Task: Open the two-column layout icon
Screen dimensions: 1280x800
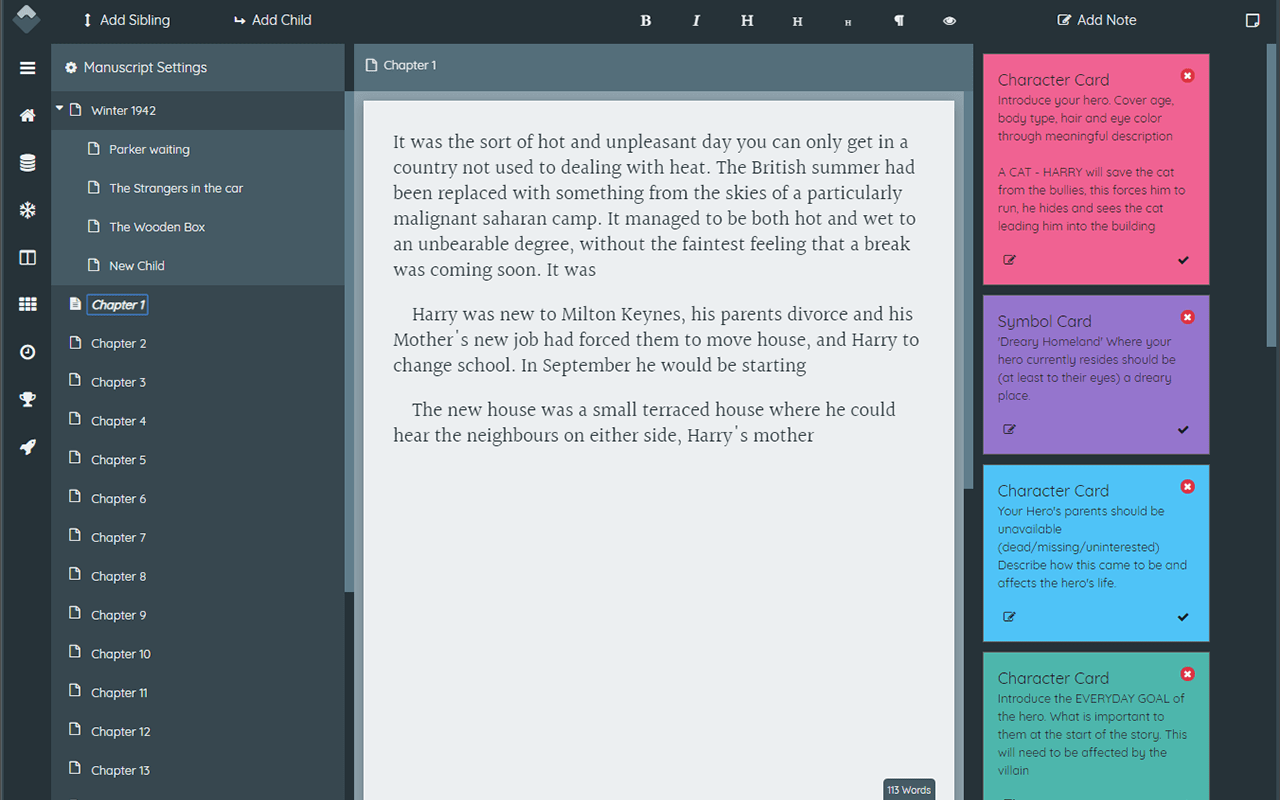Action: [27, 258]
